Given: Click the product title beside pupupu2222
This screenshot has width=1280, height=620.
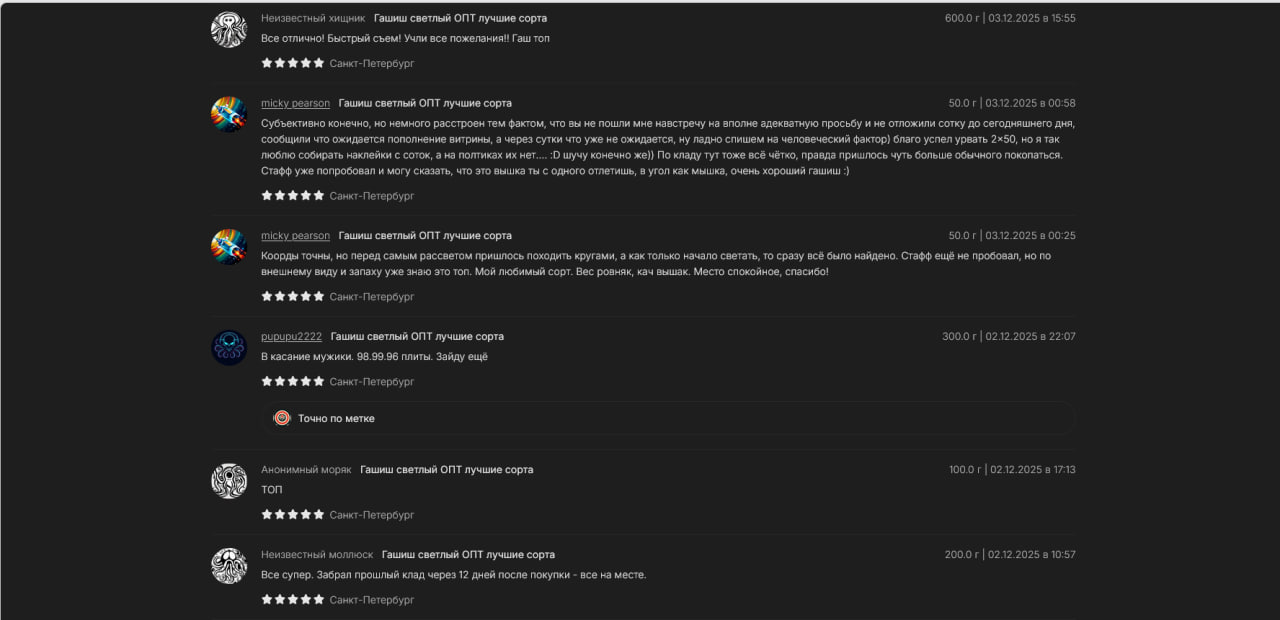Looking at the screenshot, I should tap(417, 337).
